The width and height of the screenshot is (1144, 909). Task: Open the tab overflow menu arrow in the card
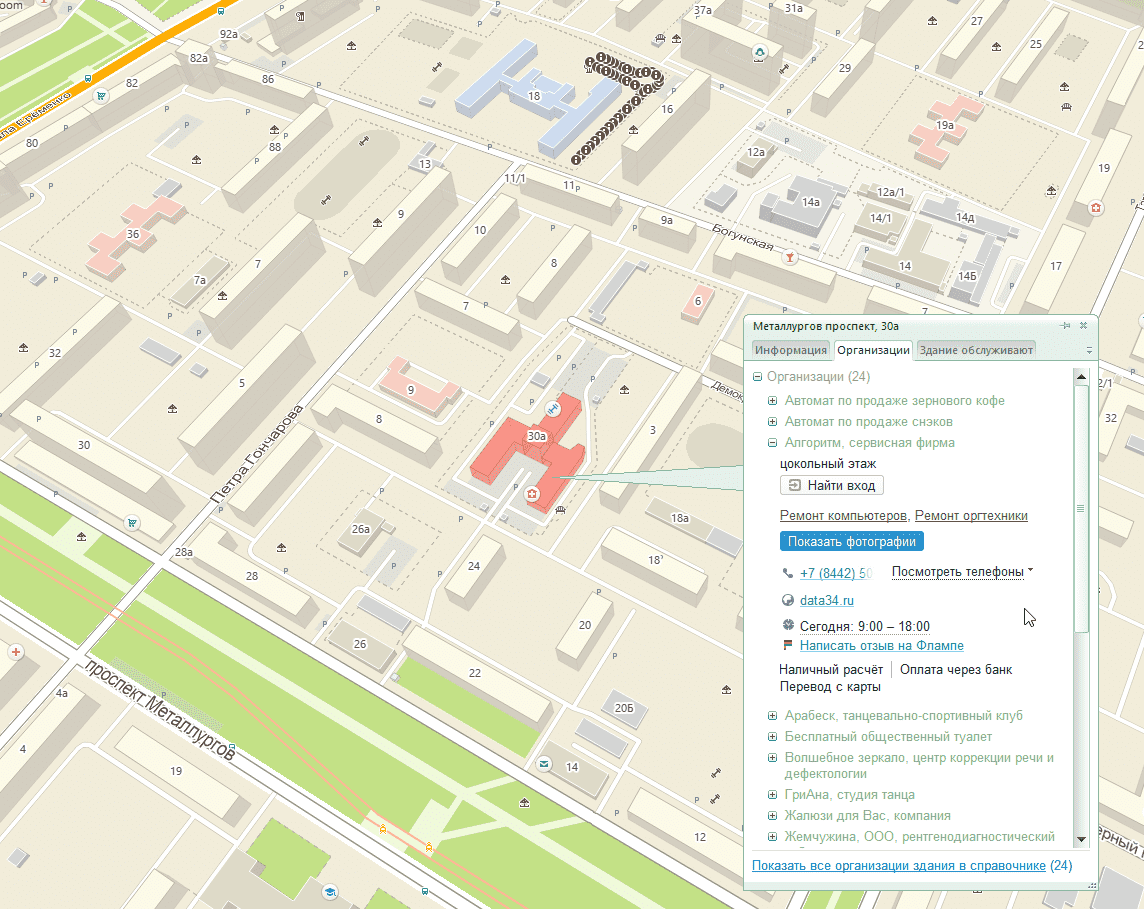coord(1089,351)
